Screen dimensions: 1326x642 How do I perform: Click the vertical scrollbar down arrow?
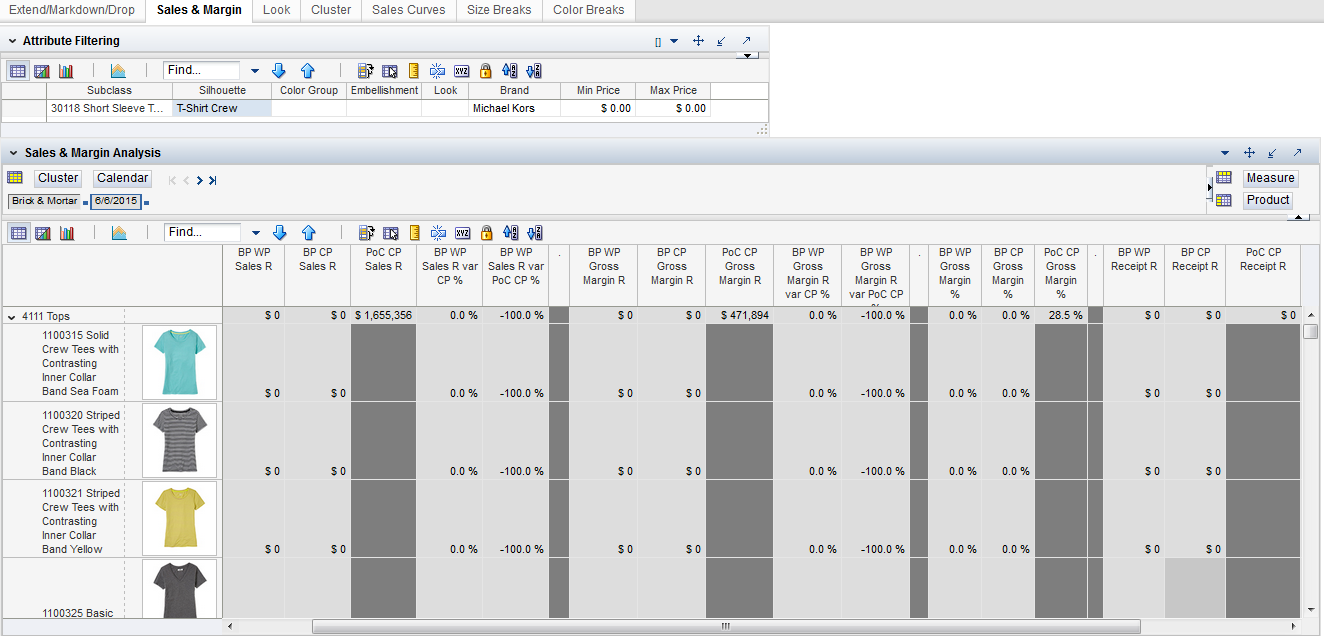[x=1311, y=610]
